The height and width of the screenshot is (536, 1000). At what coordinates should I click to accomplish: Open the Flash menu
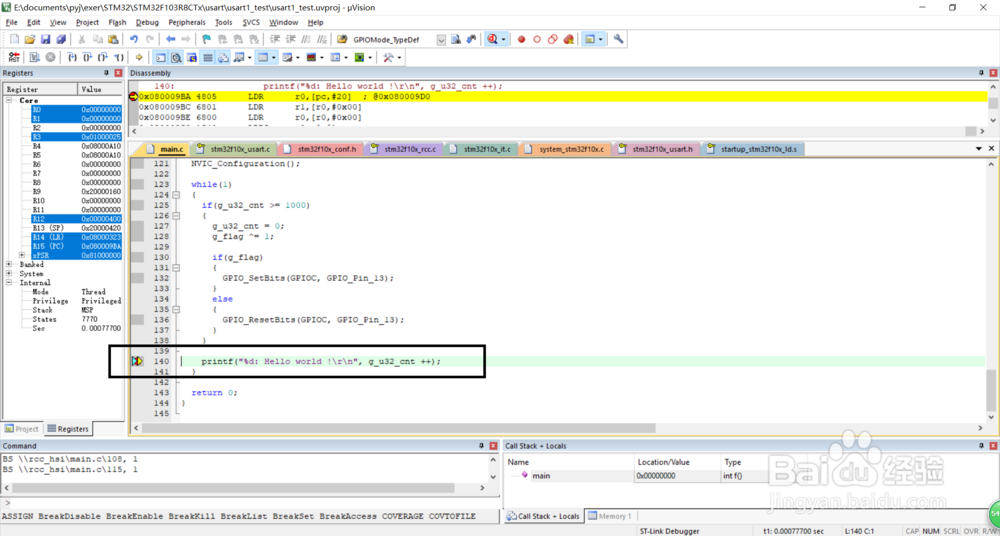[117, 22]
